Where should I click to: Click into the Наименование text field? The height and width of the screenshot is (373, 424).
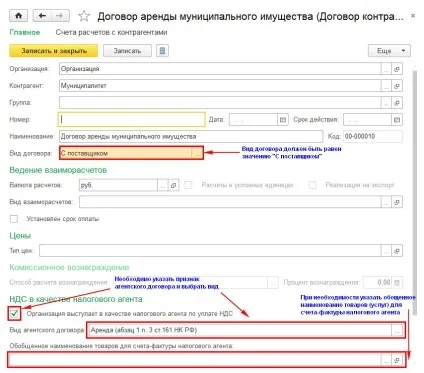click(191, 136)
